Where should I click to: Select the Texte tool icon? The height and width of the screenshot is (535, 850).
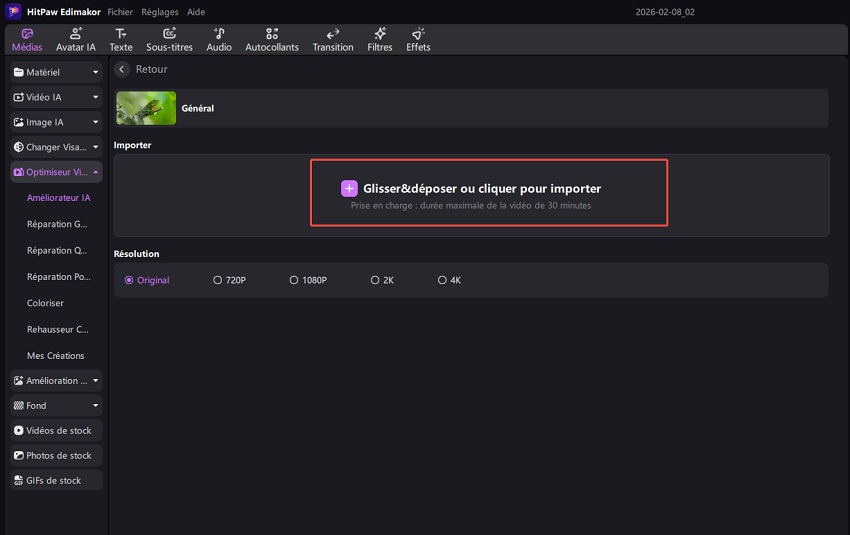pyautogui.click(x=121, y=34)
